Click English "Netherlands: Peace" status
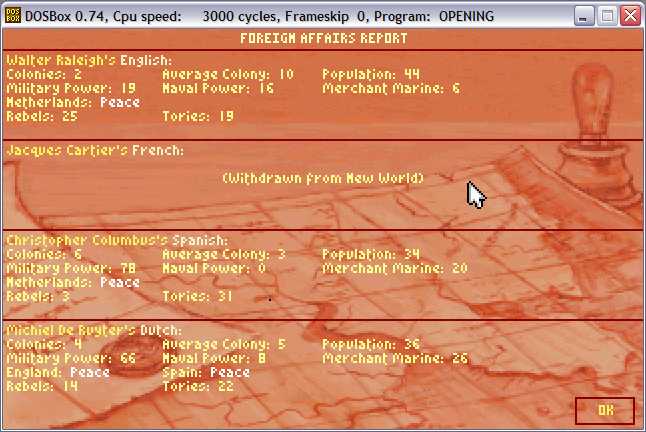This screenshot has width=646, height=432. click(73, 103)
